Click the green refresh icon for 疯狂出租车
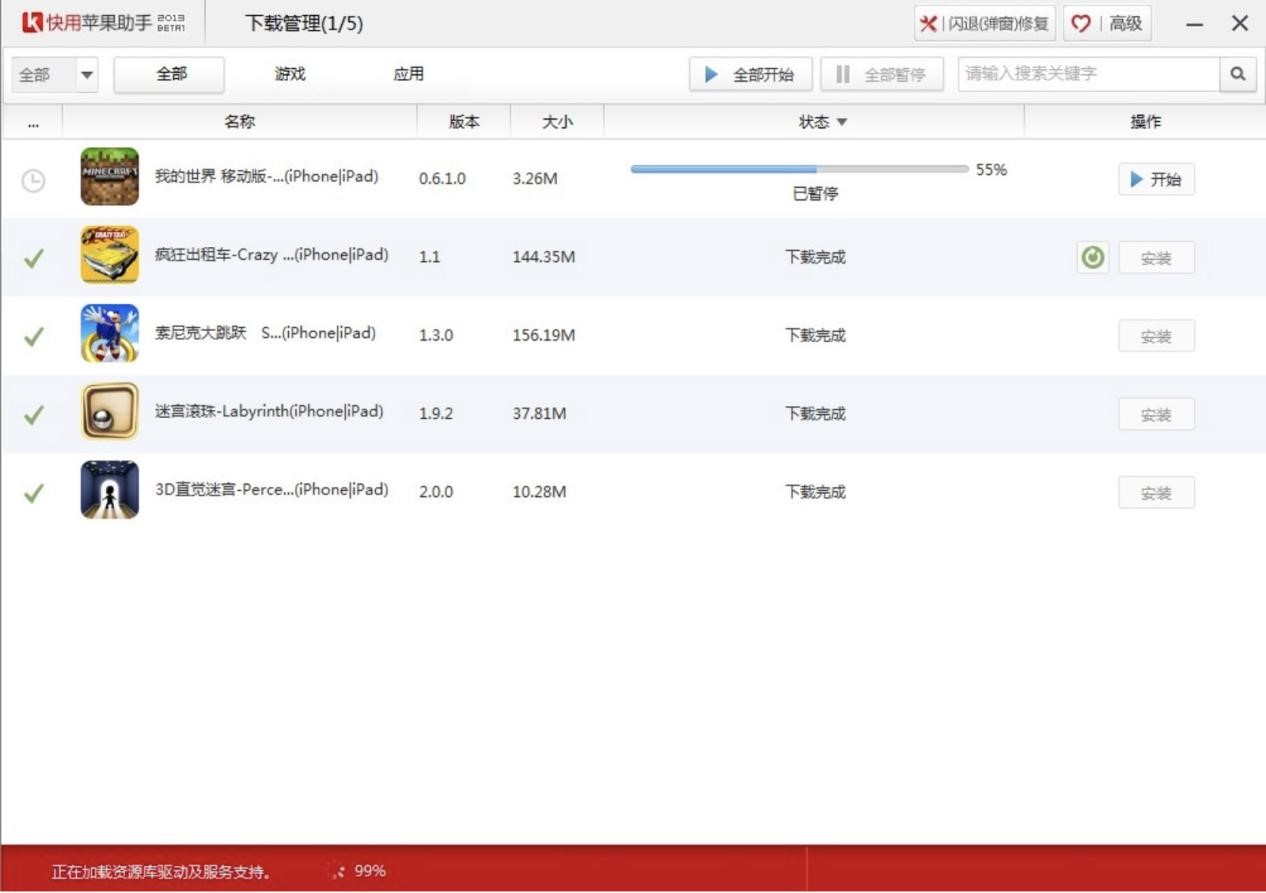Image resolution: width=1266 pixels, height=893 pixels. click(1093, 258)
